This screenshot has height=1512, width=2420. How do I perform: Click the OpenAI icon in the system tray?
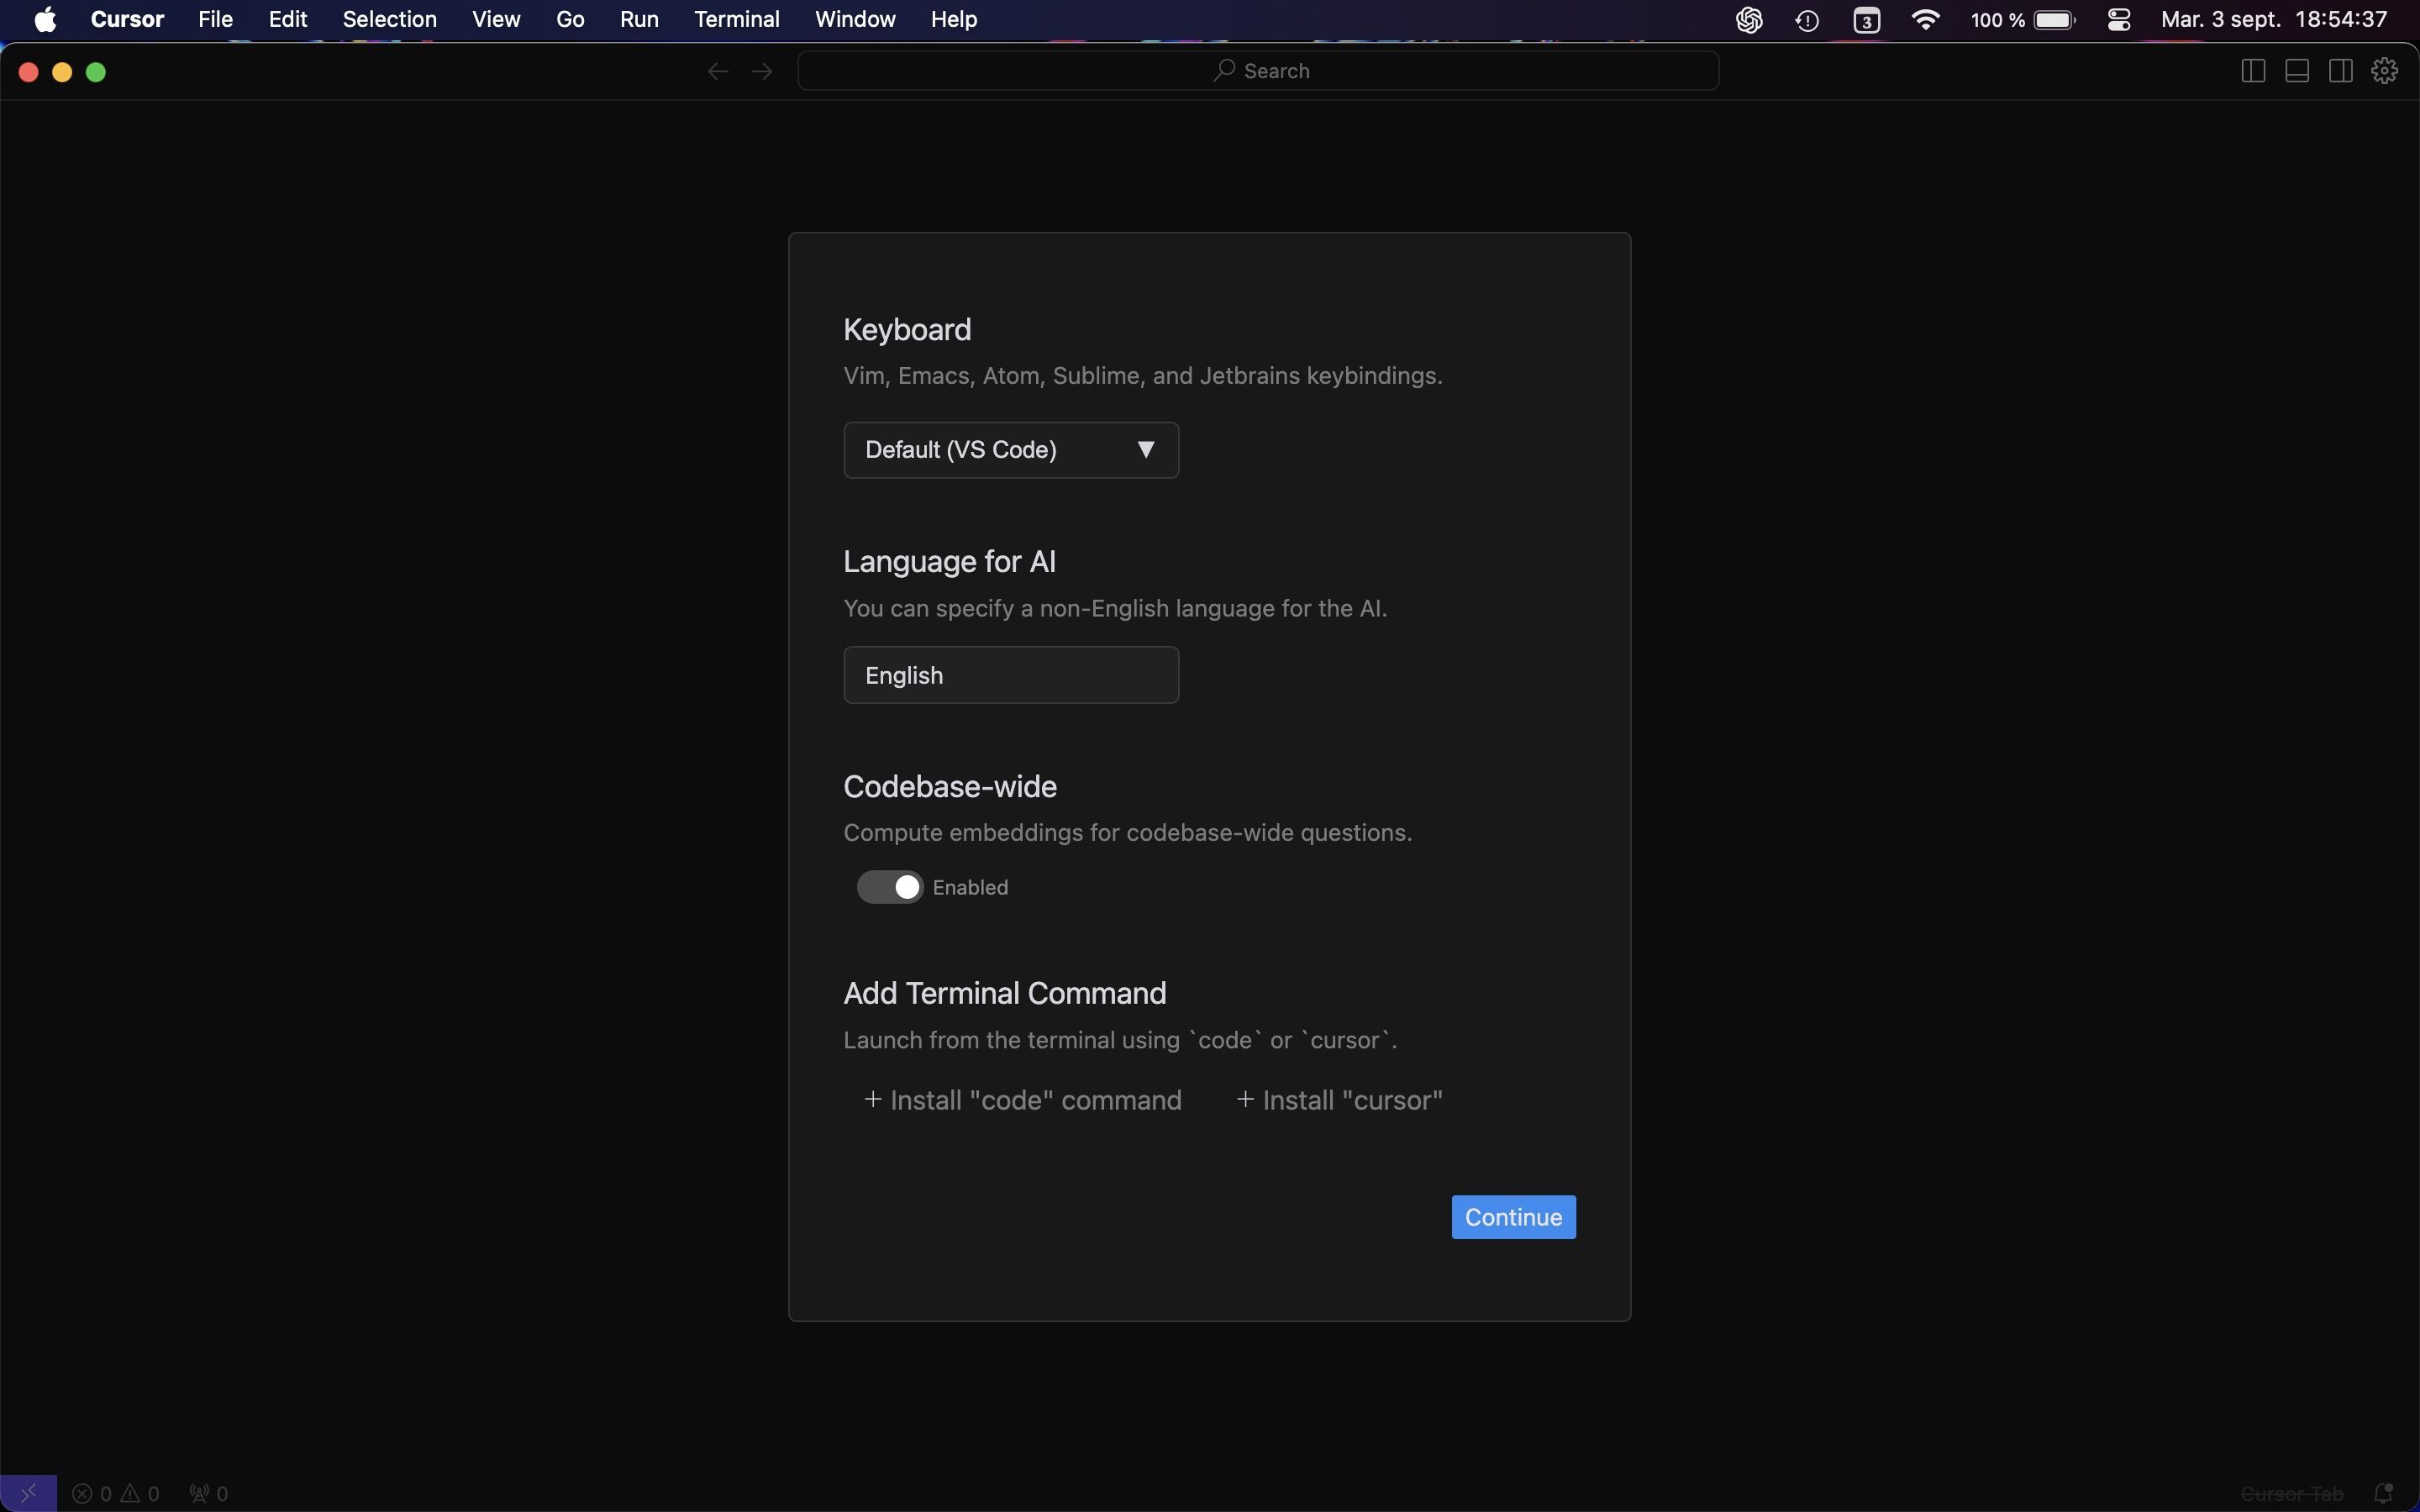[1748, 19]
